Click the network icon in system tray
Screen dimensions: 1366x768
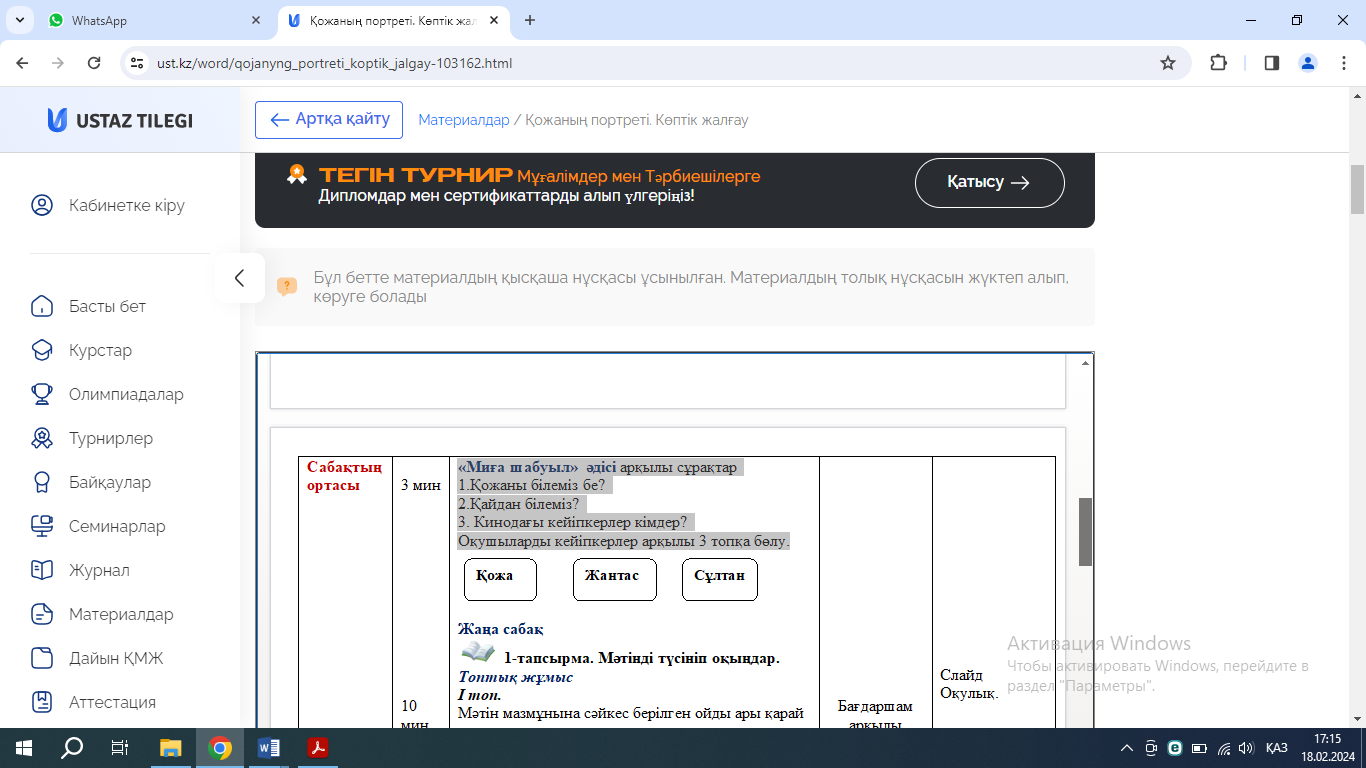coord(1224,748)
